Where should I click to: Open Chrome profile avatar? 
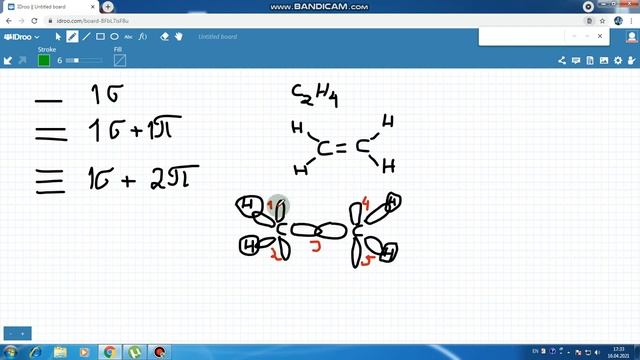click(618, 21)
